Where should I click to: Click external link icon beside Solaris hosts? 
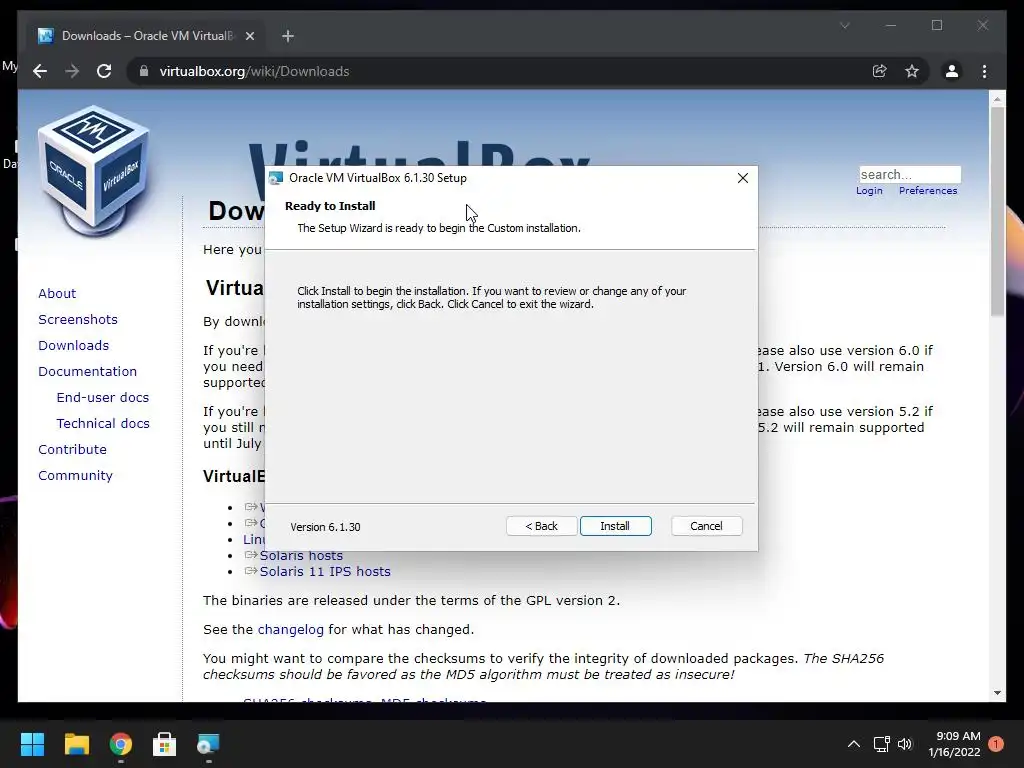(x=251, y=555)
